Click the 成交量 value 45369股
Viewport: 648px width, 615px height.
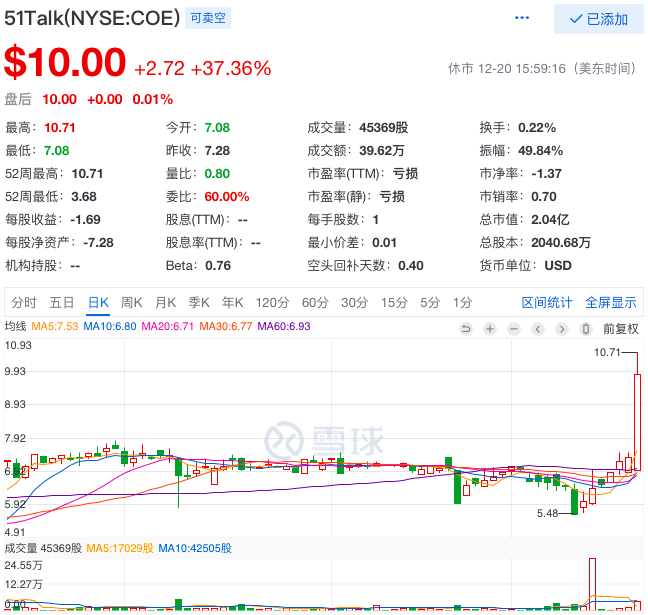coord(384,128)
